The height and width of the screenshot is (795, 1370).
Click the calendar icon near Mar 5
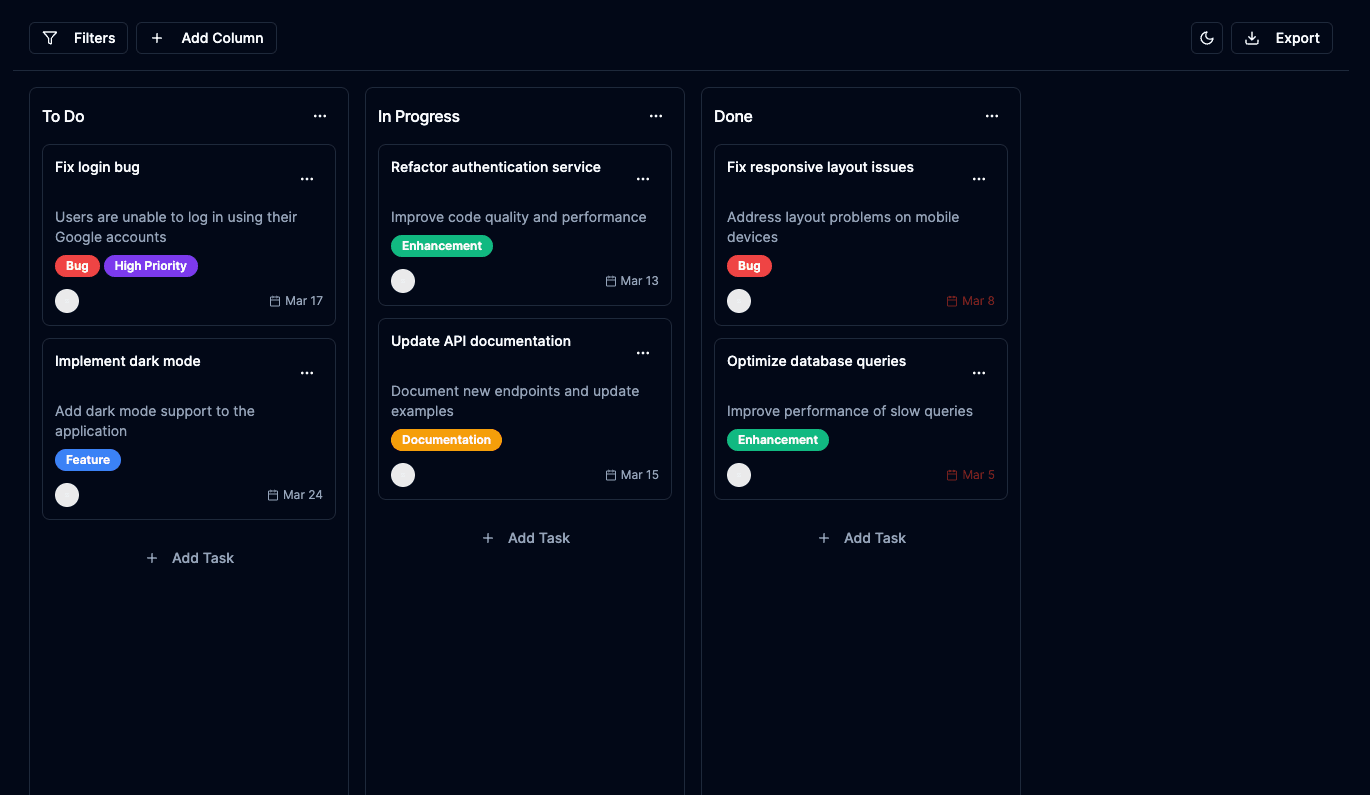click(951, 474)
